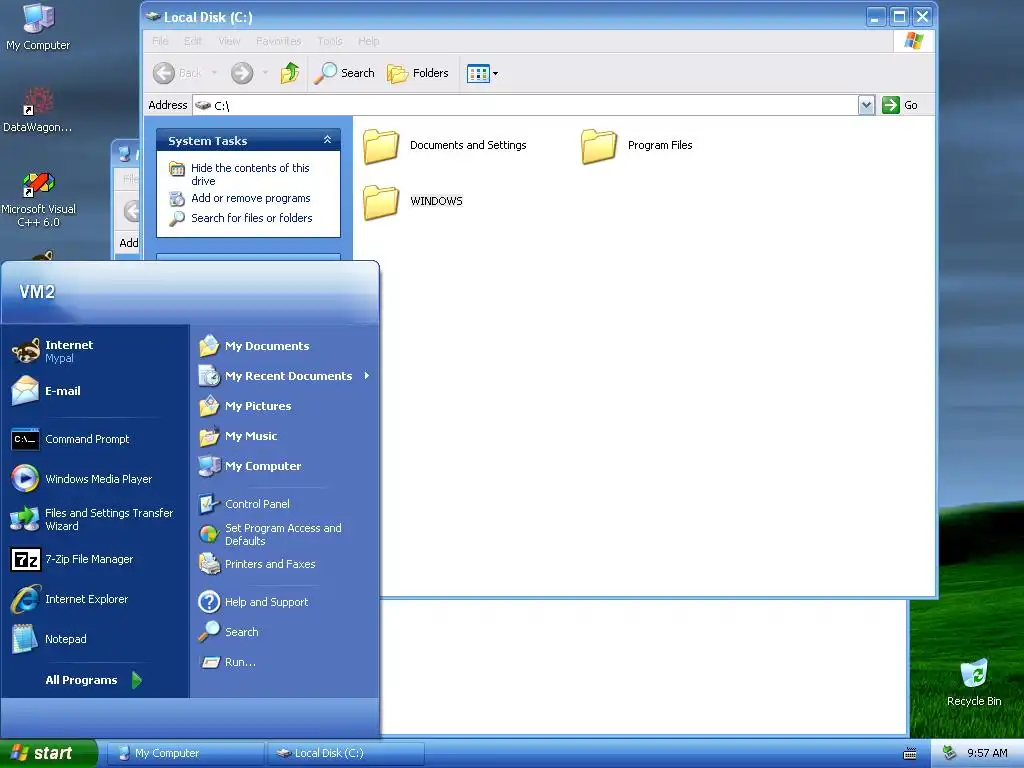Open the Address bar dropdown arrow
Image resolution: width=1024 pixels, height=768 pixels.
[x=866, y=105]
